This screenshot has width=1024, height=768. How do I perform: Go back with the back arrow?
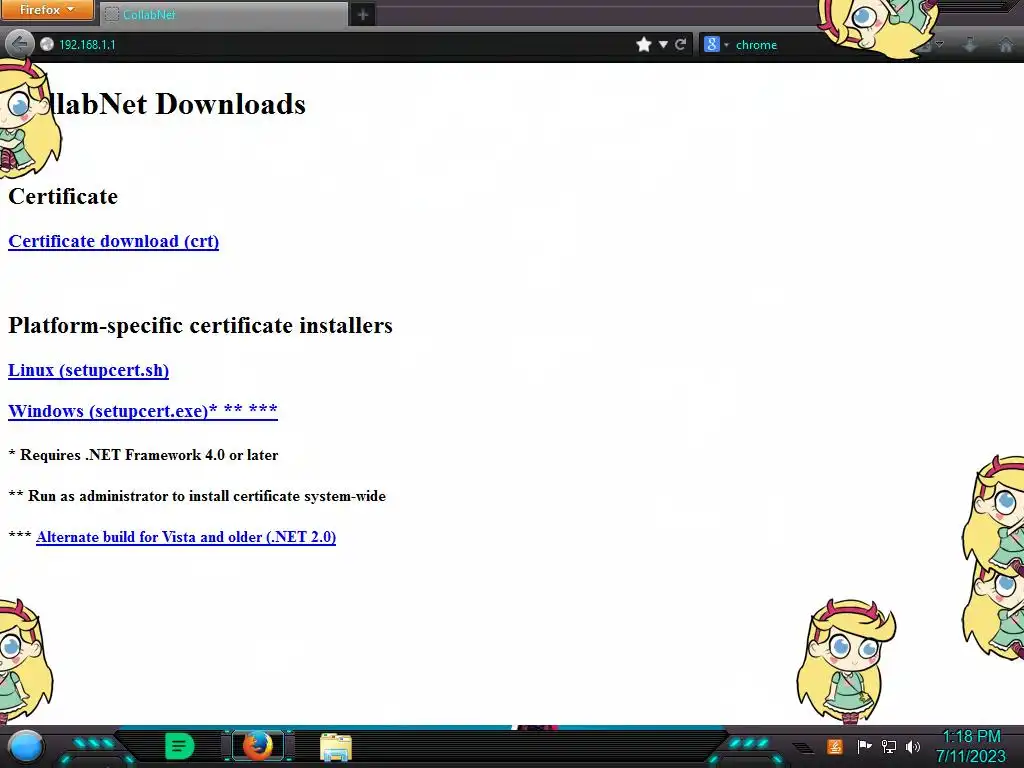click(19, 44)
